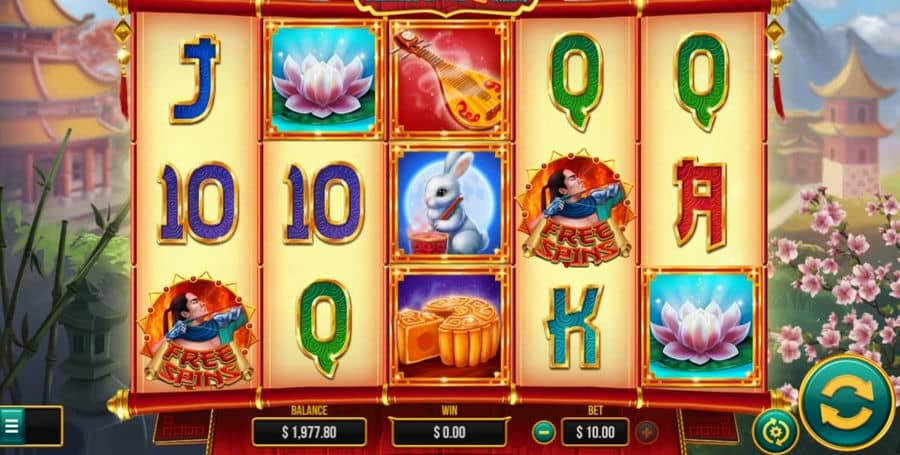900x455 pixels.
Task: Click the purple 10 on the first reel
Action: (197, 203)
